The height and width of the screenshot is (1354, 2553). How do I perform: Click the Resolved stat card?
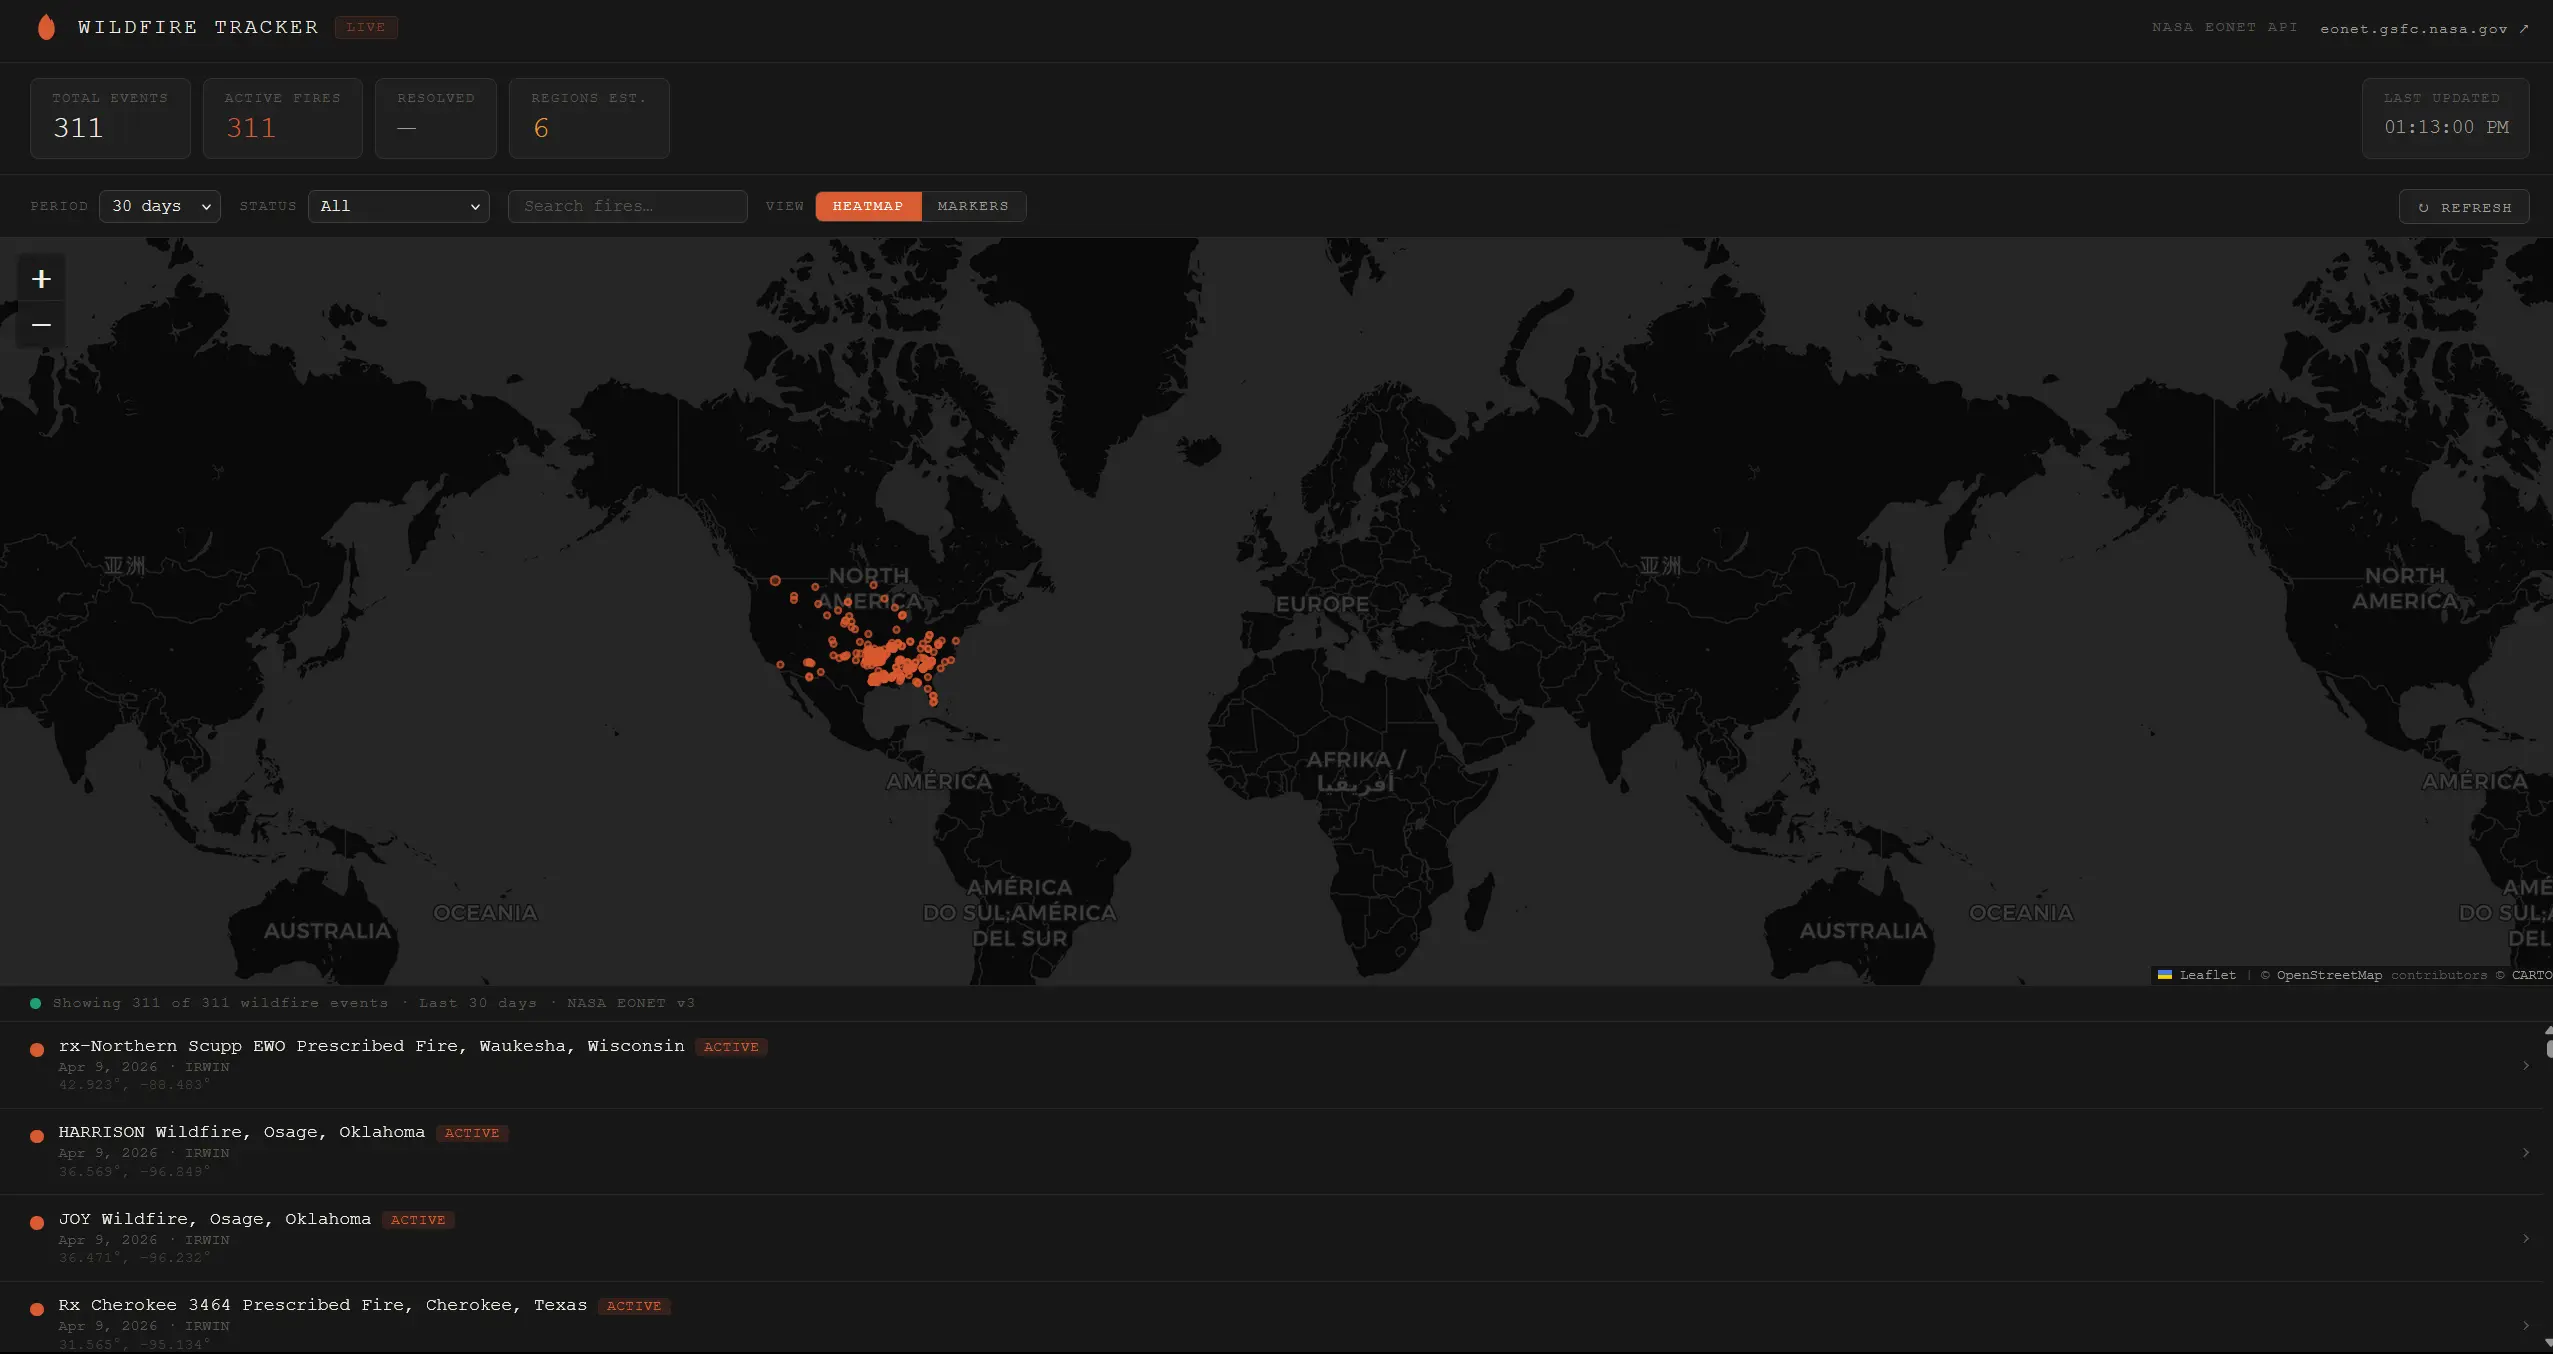(436, 118)
